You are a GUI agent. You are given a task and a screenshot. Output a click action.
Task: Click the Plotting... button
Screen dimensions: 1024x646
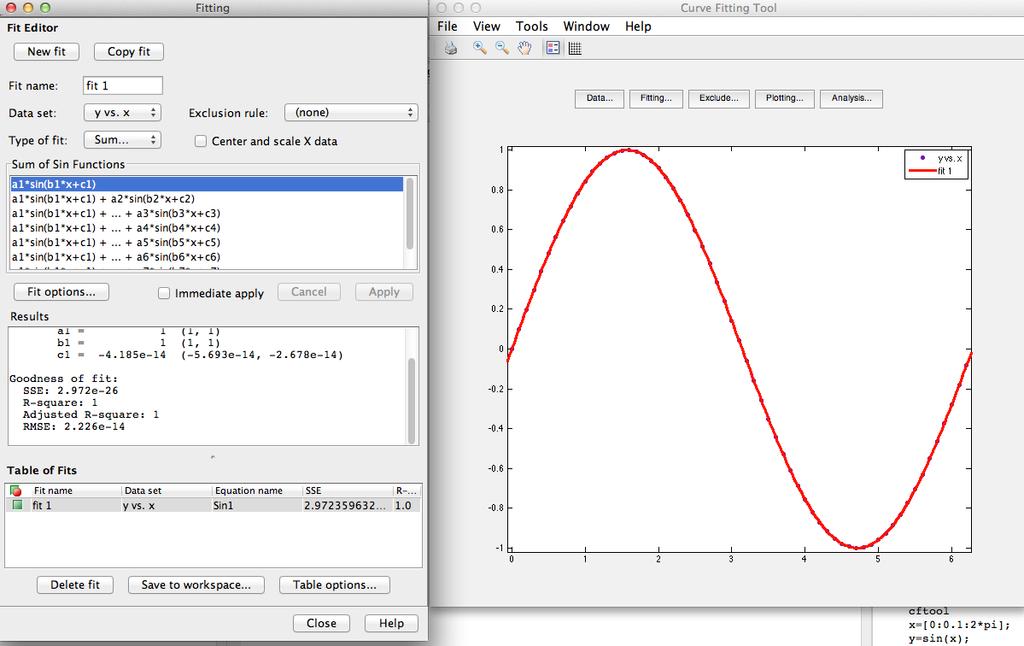pyautogui.click(x=784, y=99)
